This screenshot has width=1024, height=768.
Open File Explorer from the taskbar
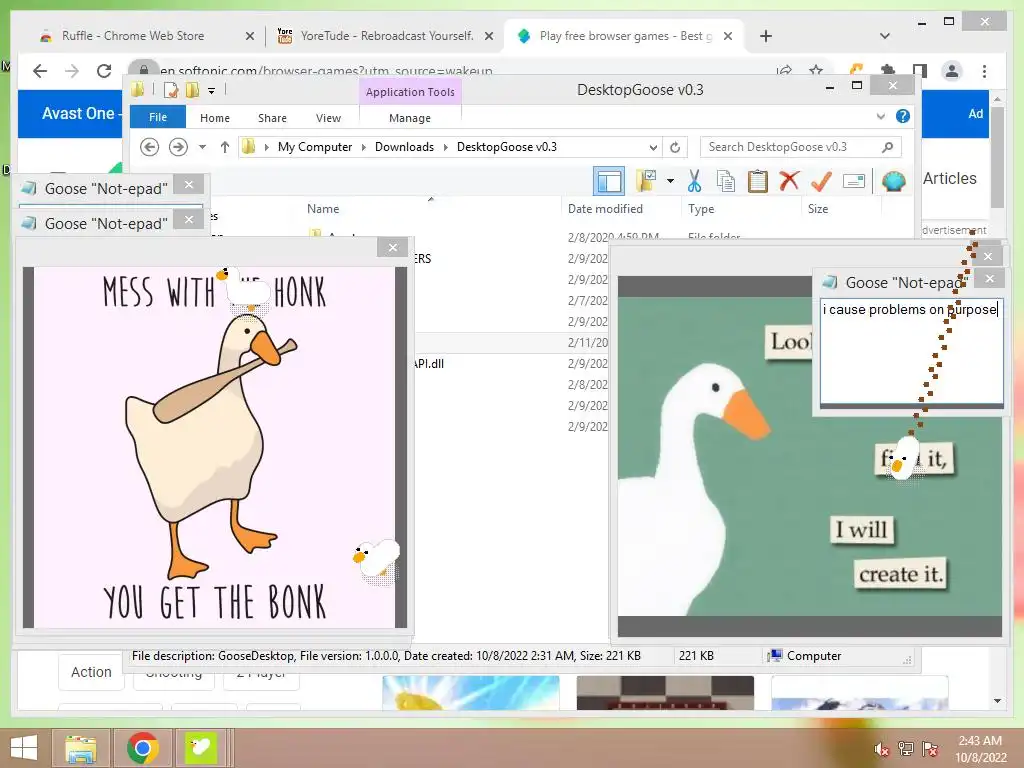(80, 748)
